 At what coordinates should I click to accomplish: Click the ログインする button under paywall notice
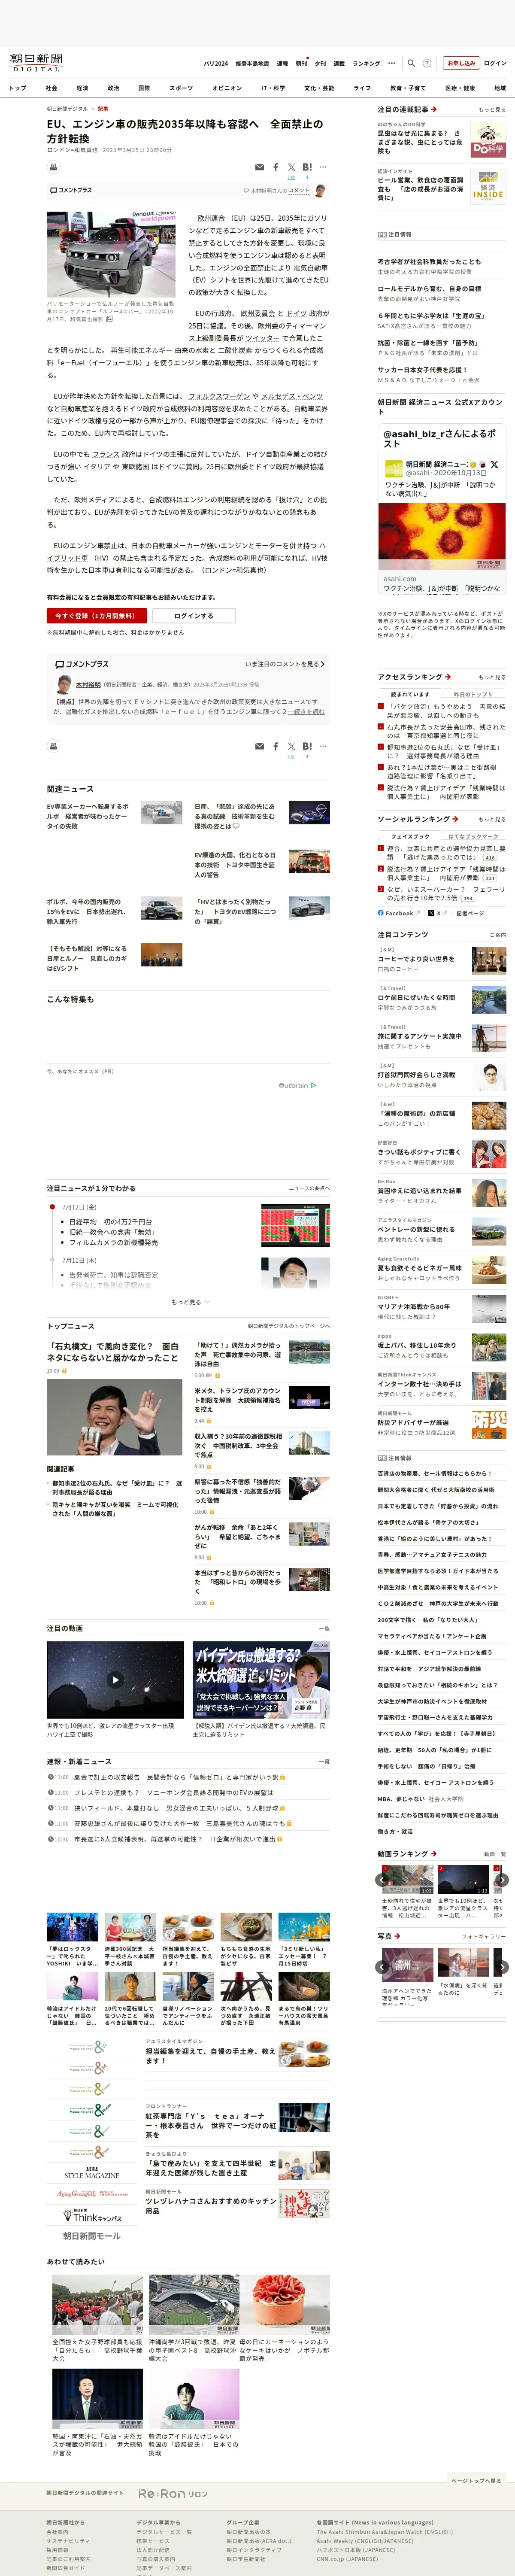point(194,616)
